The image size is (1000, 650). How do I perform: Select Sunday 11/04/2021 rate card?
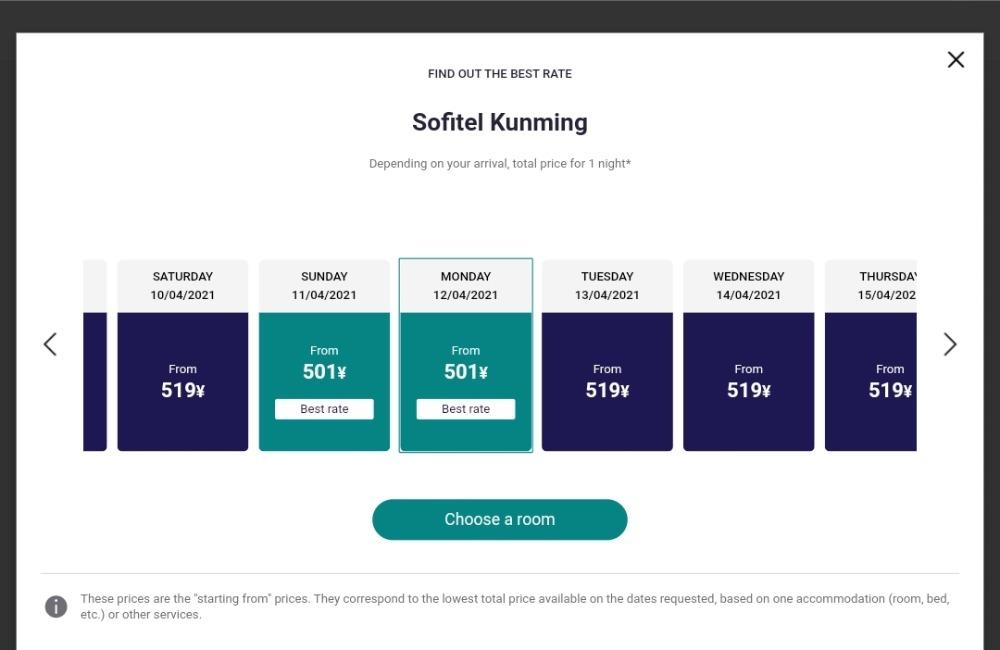(324, 355)
